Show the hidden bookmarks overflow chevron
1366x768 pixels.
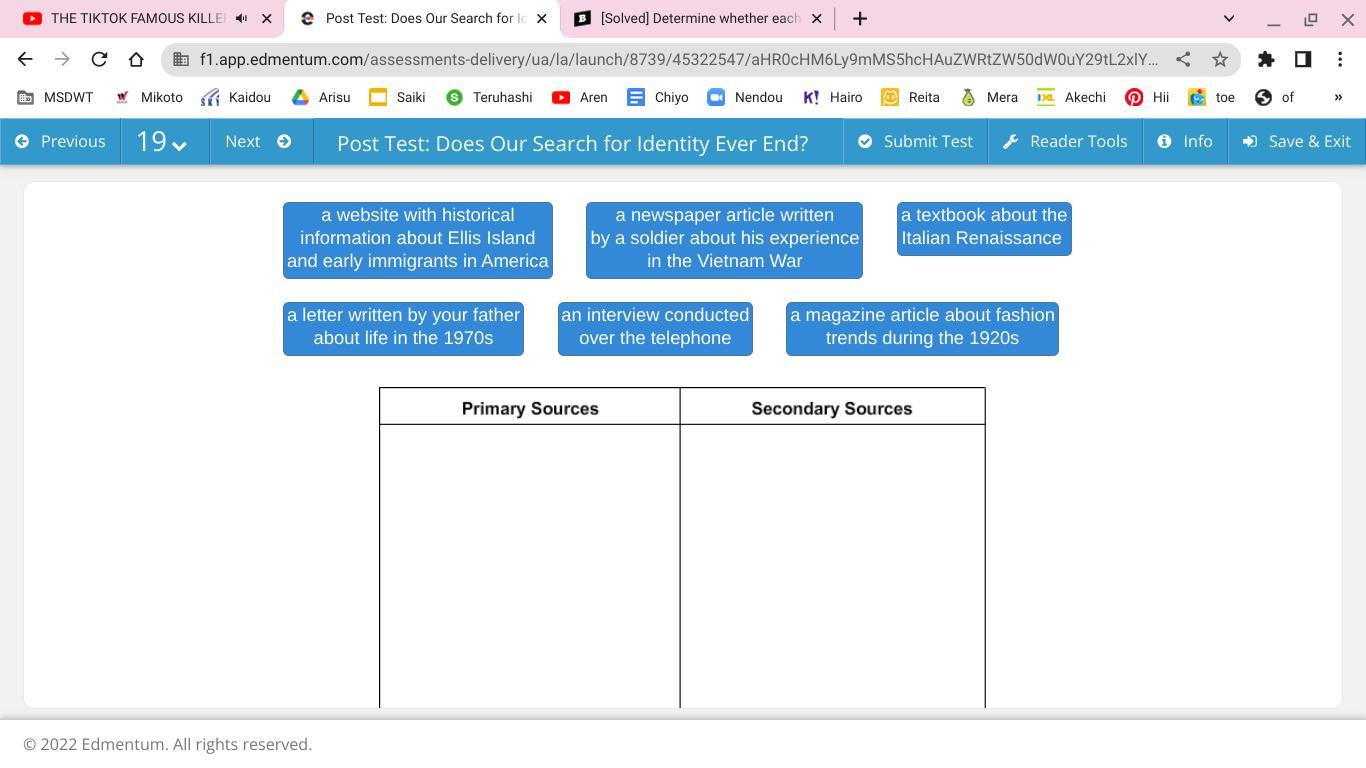pos(1338,97)
